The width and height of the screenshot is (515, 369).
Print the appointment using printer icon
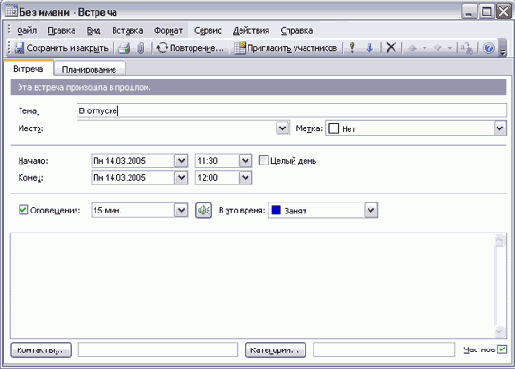point(124,48)
